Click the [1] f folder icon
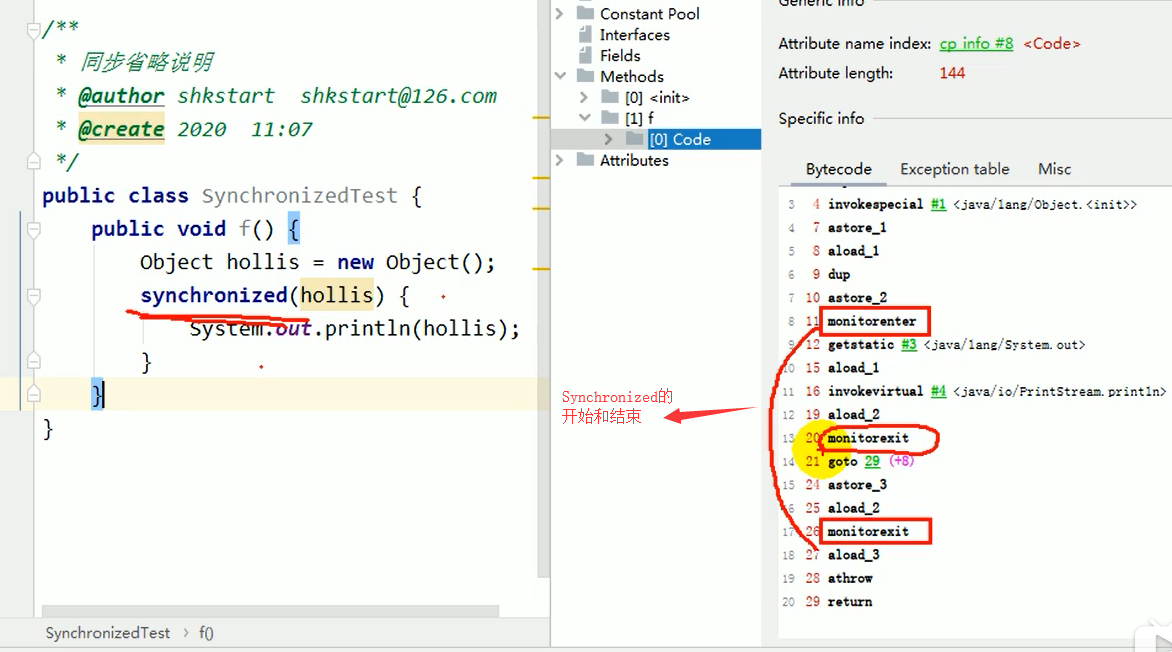This screenshot has height=652, width=1172. 611,118
